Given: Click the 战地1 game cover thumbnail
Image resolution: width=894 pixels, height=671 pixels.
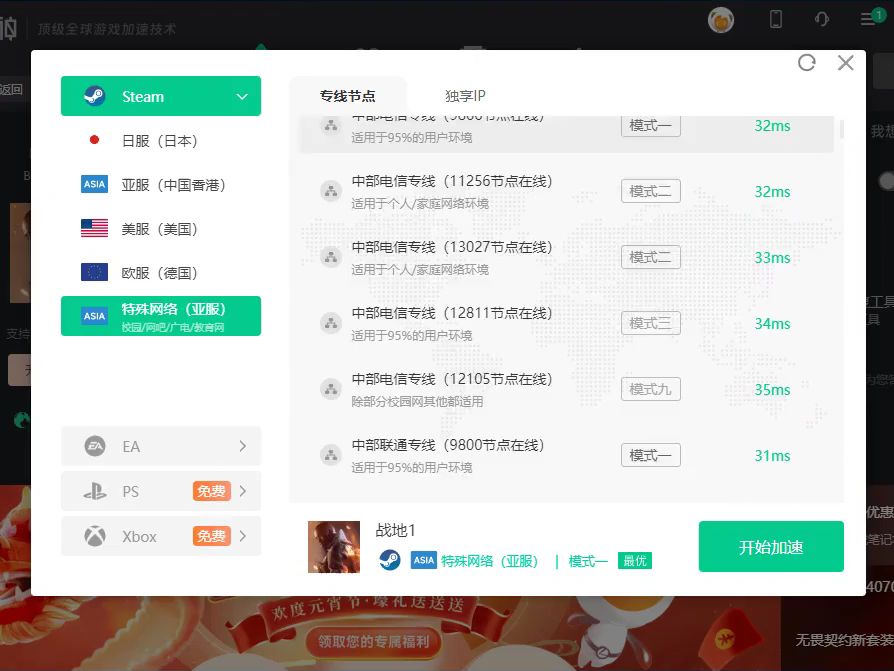Looking at the screenshot, I should click(x=334, y=547).
